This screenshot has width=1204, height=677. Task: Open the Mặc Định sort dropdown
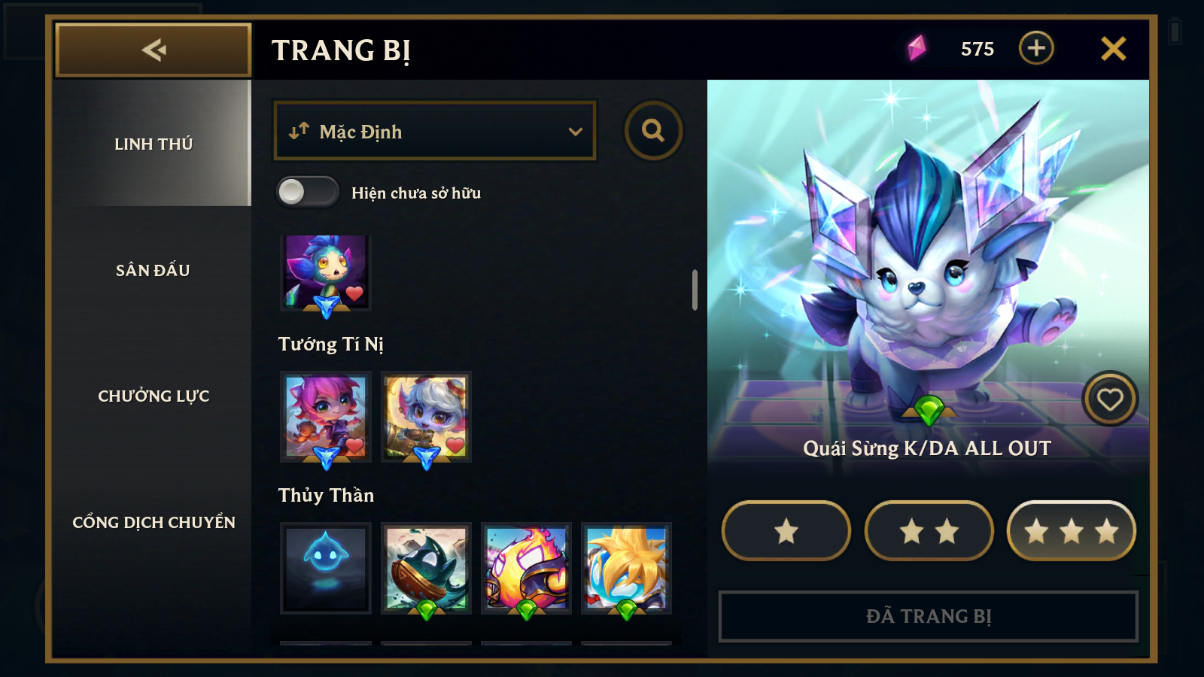click(x=435, y=131)
